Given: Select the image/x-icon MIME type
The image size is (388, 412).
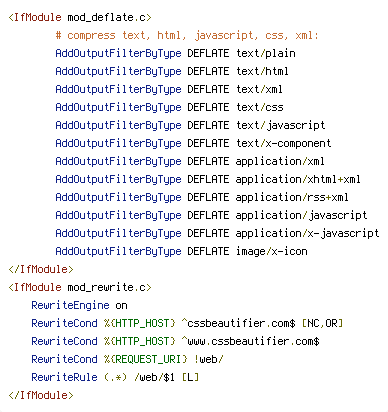Looking at the screenshot, I should (x=272, y=251).
